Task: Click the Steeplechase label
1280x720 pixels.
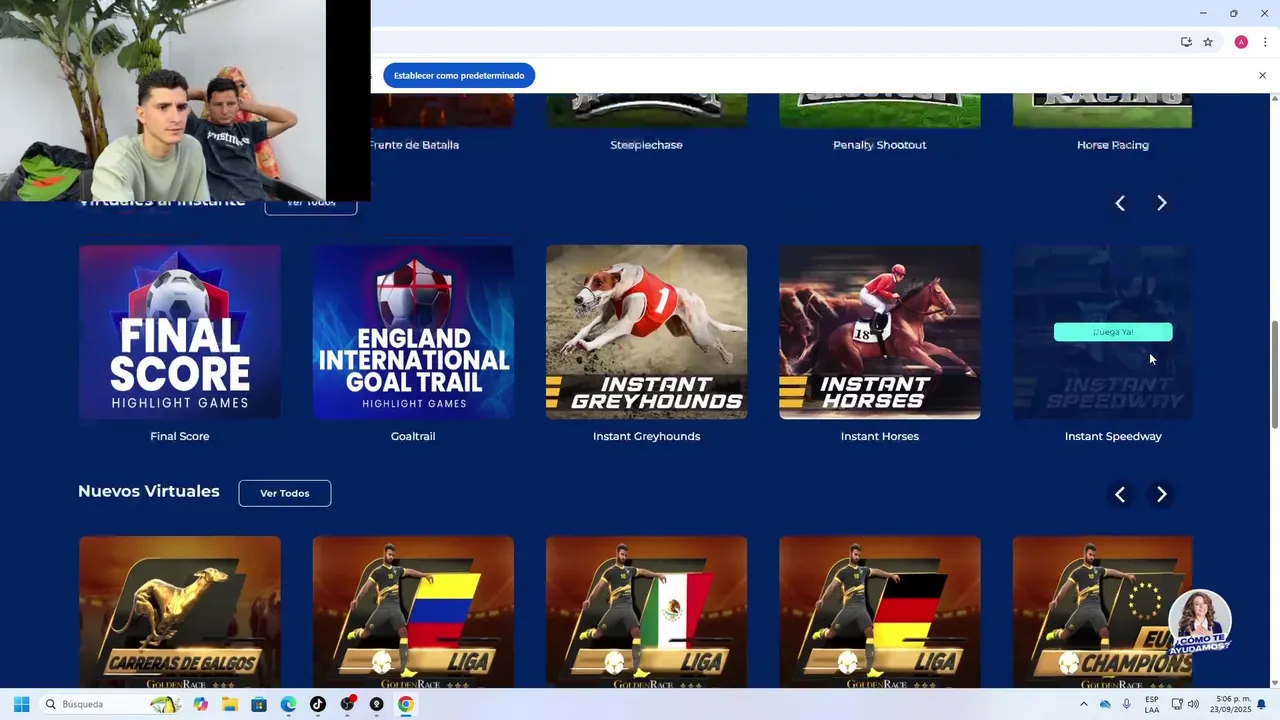Action: pos(646,145)
